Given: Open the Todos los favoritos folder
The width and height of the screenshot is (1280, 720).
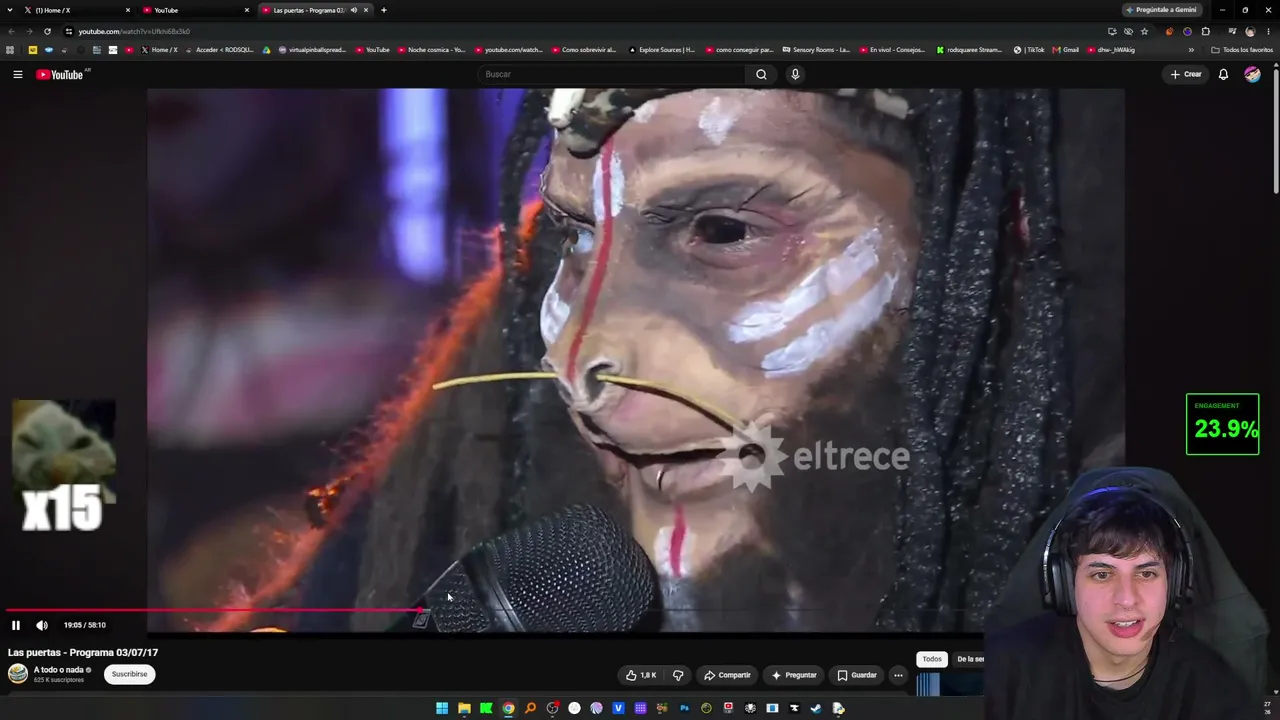Looking at the screenshot, I should 1242,49.
